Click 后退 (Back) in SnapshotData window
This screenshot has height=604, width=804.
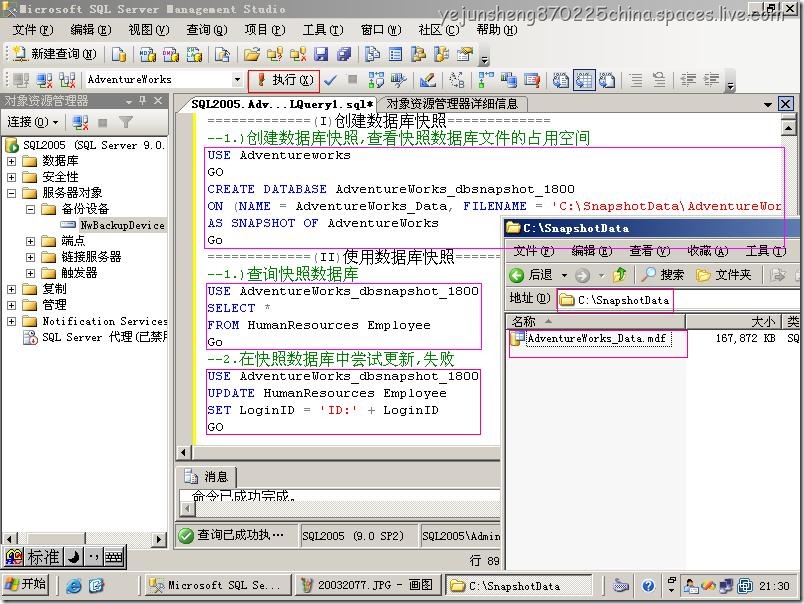(532, 275)
